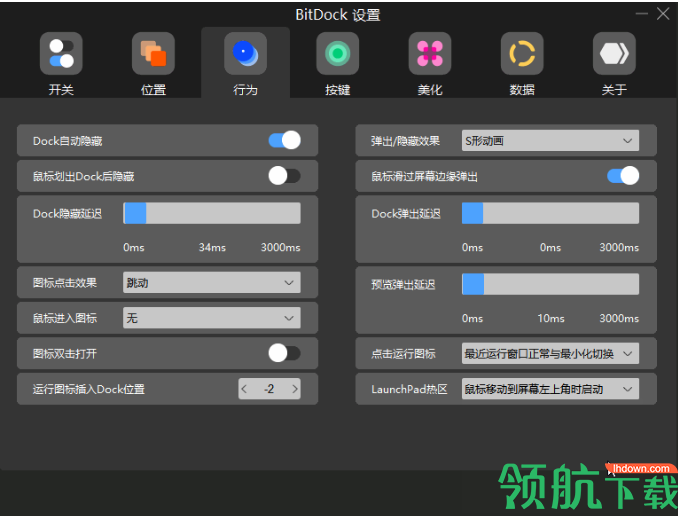Minimize the BitDock settings window

642,14
